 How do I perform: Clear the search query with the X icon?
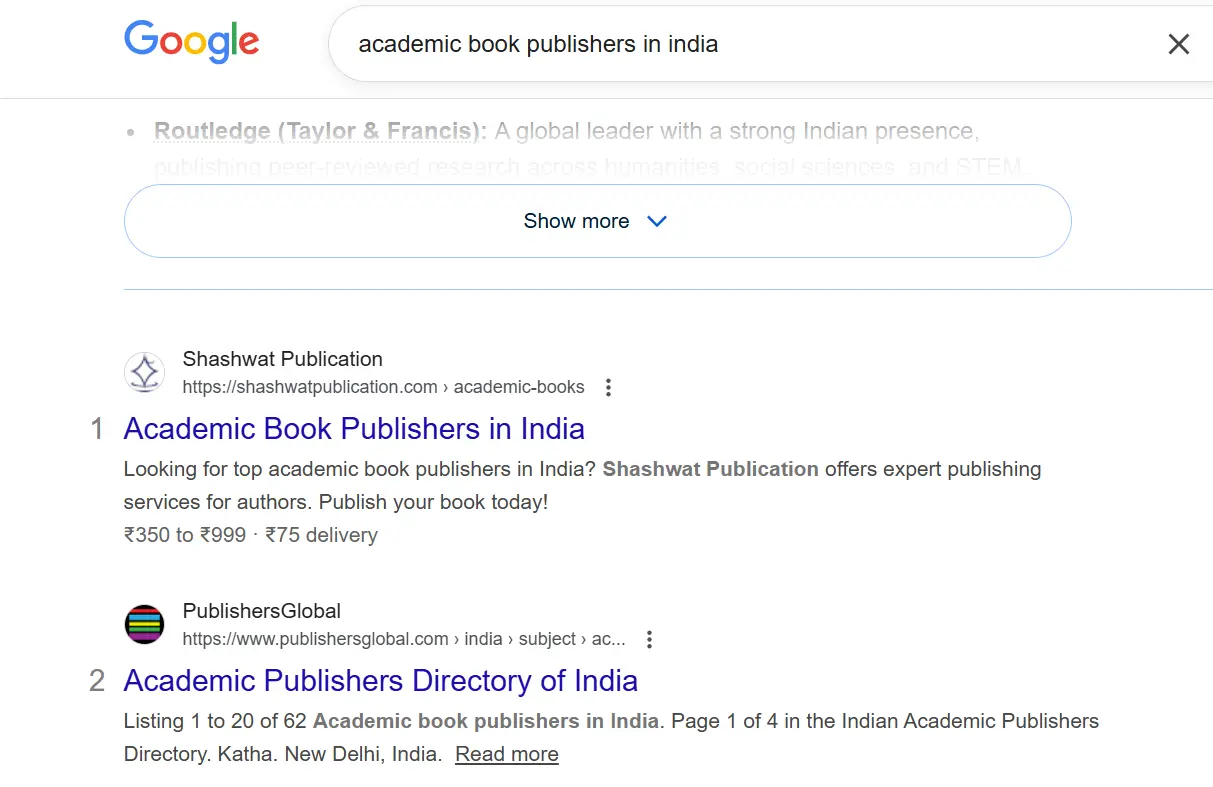pyautogui.click(x=1179, y=44)
